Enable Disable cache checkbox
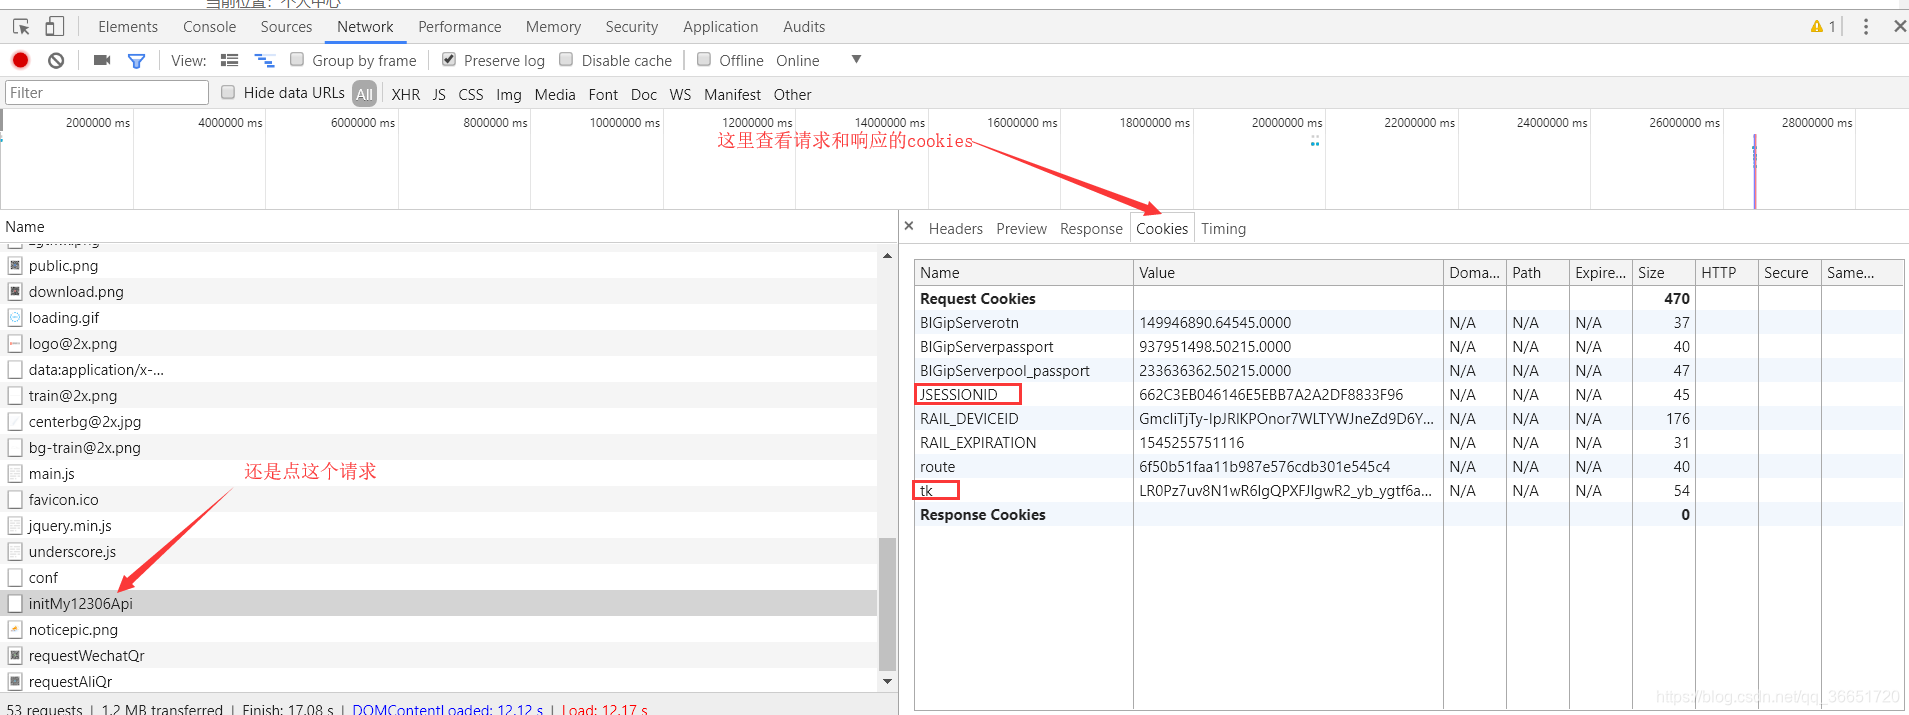1909x715 pixels. [x=566, y=59]
